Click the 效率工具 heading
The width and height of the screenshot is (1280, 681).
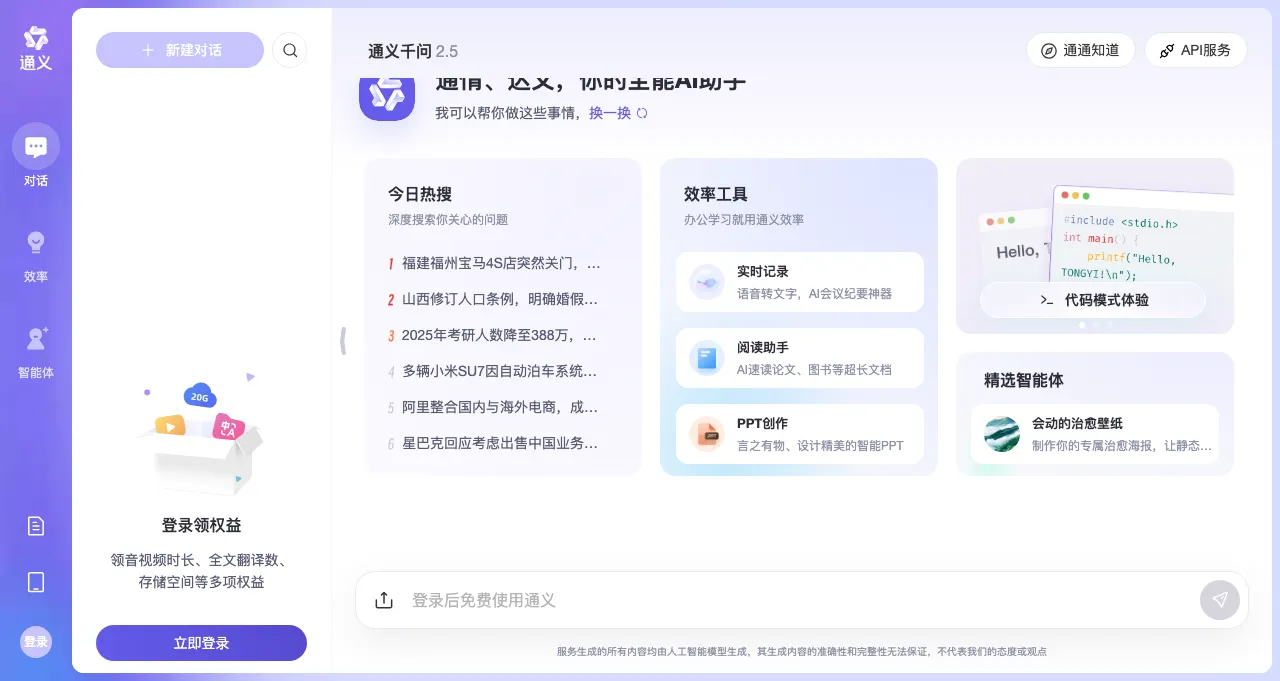pos(716,194)
